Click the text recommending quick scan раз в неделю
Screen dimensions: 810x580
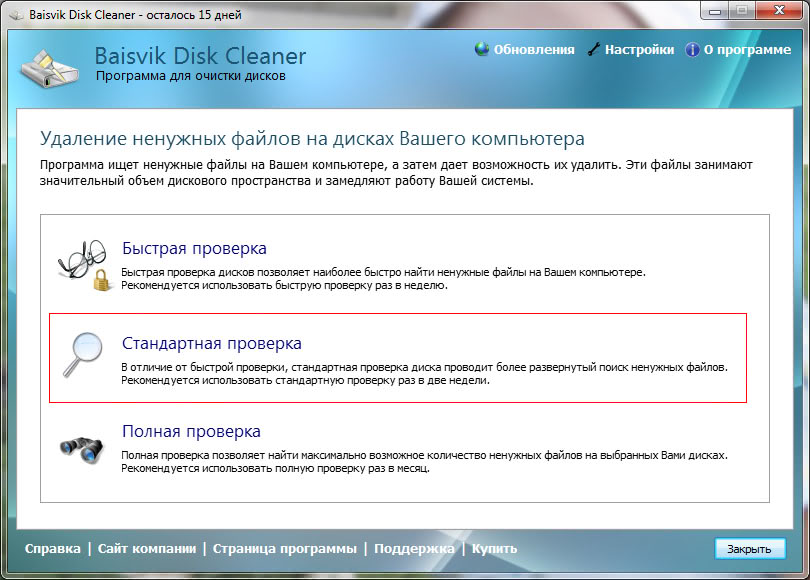(285, 286)
